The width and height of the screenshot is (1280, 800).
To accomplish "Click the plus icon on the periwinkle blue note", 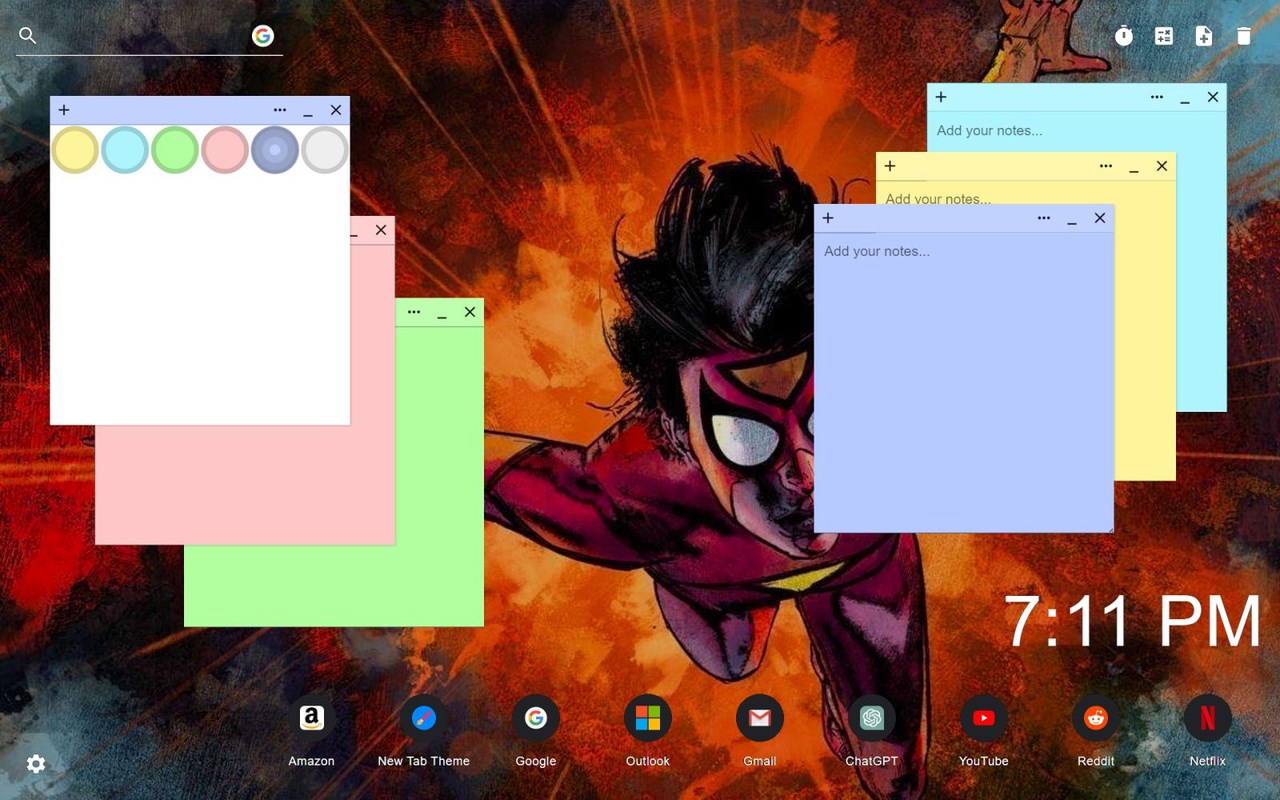I will click(828, 218).
